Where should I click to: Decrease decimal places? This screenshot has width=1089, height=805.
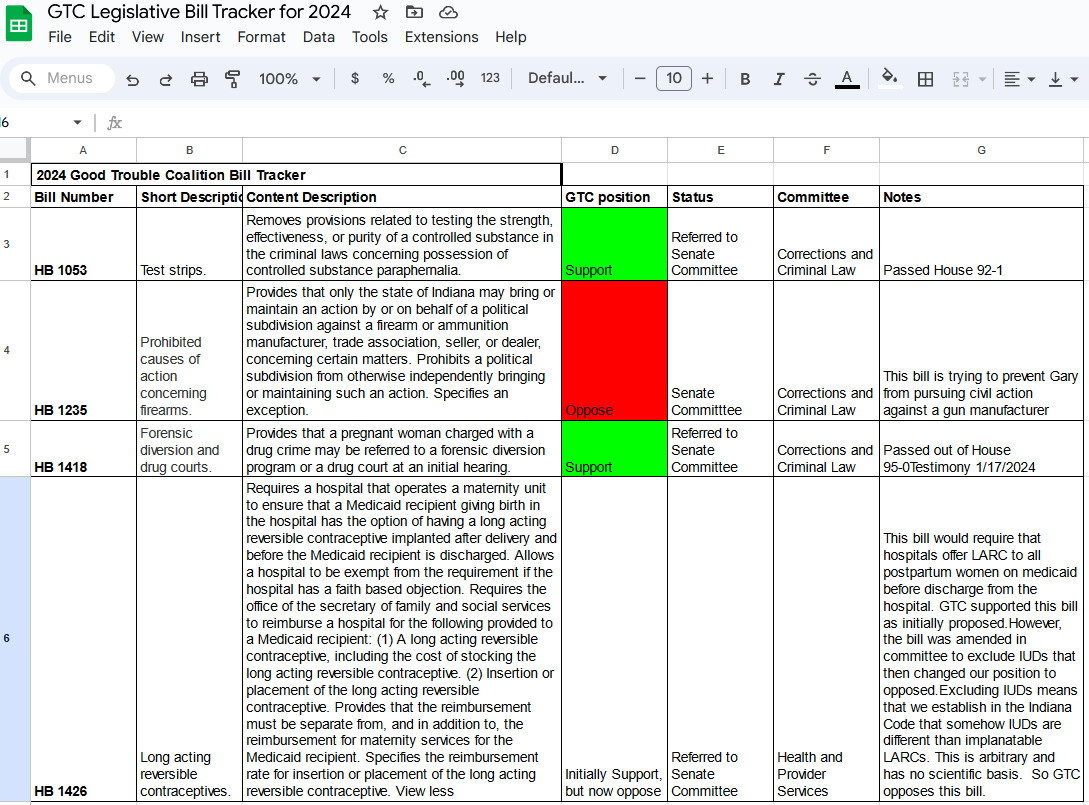point(421,78)
